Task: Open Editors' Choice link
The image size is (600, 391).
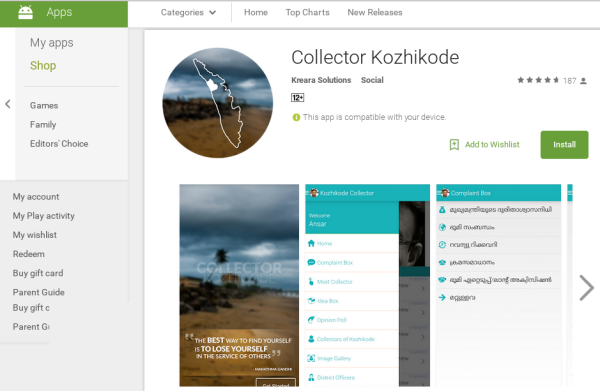Action: 59,144
